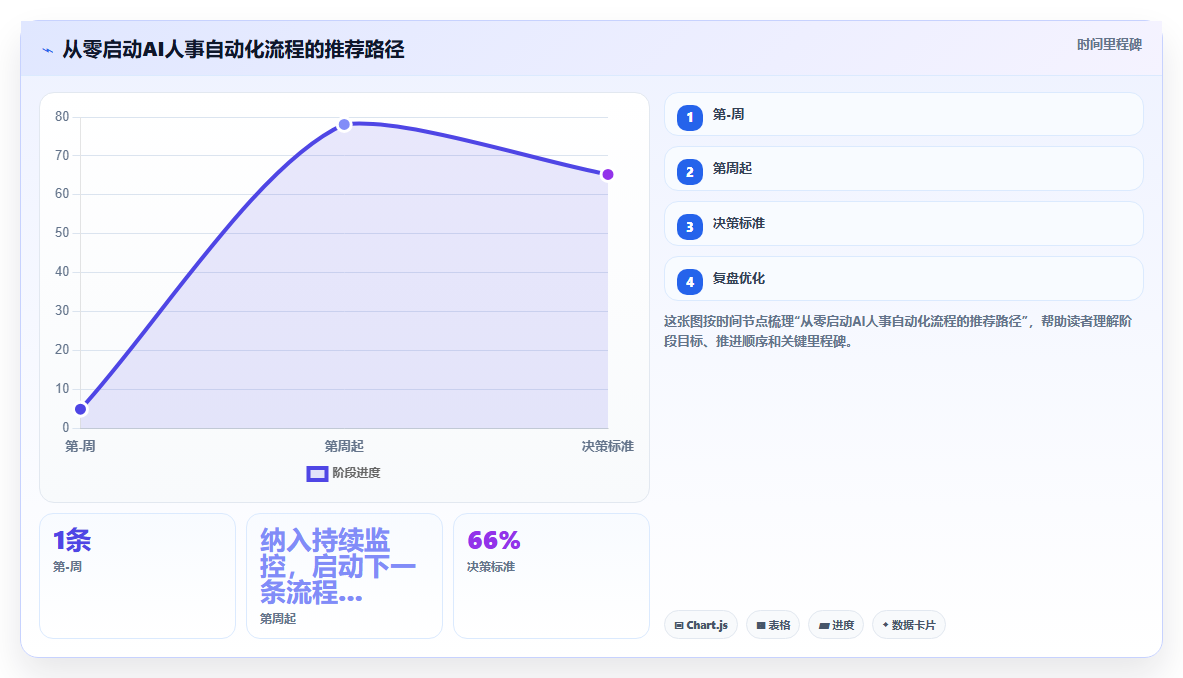
Task: Click the 阶段进度 legend label
Action: coord(356,473)
